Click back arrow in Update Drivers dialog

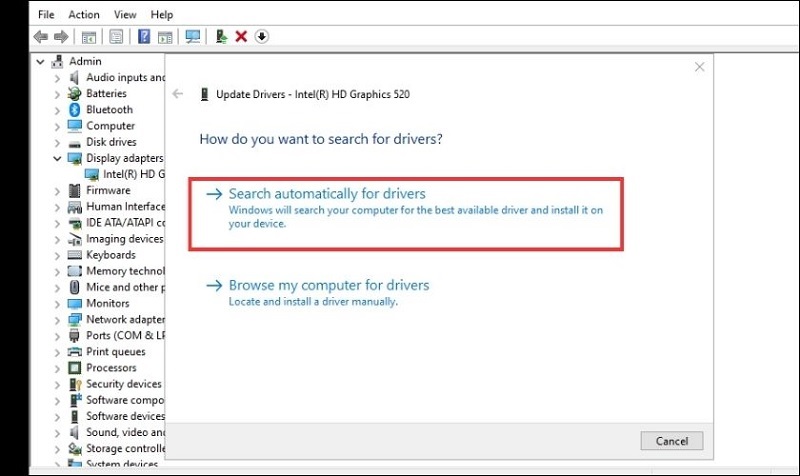tap(178, 94)
